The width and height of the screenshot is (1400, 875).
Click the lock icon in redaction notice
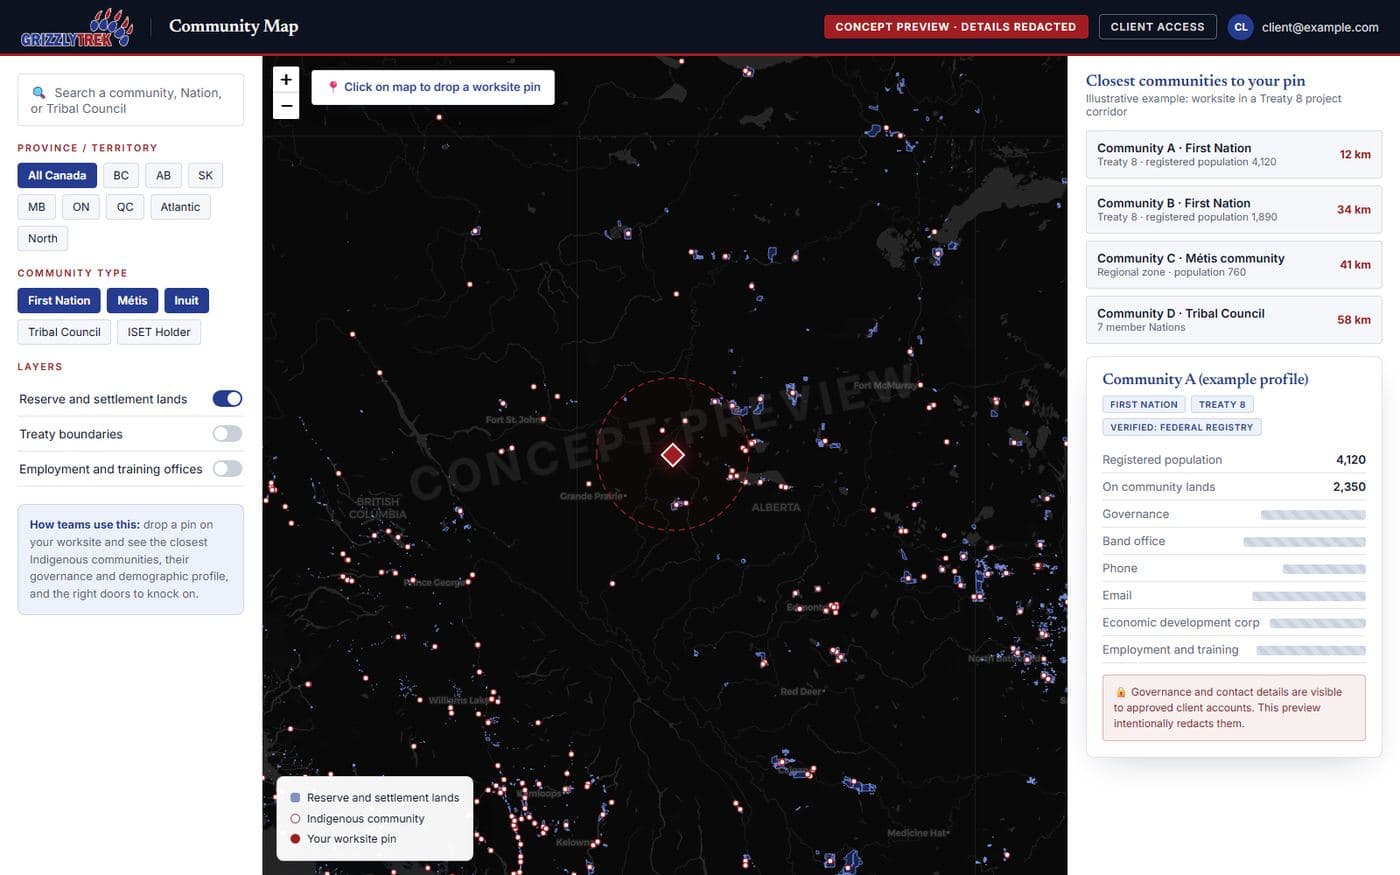(1120, 692)
